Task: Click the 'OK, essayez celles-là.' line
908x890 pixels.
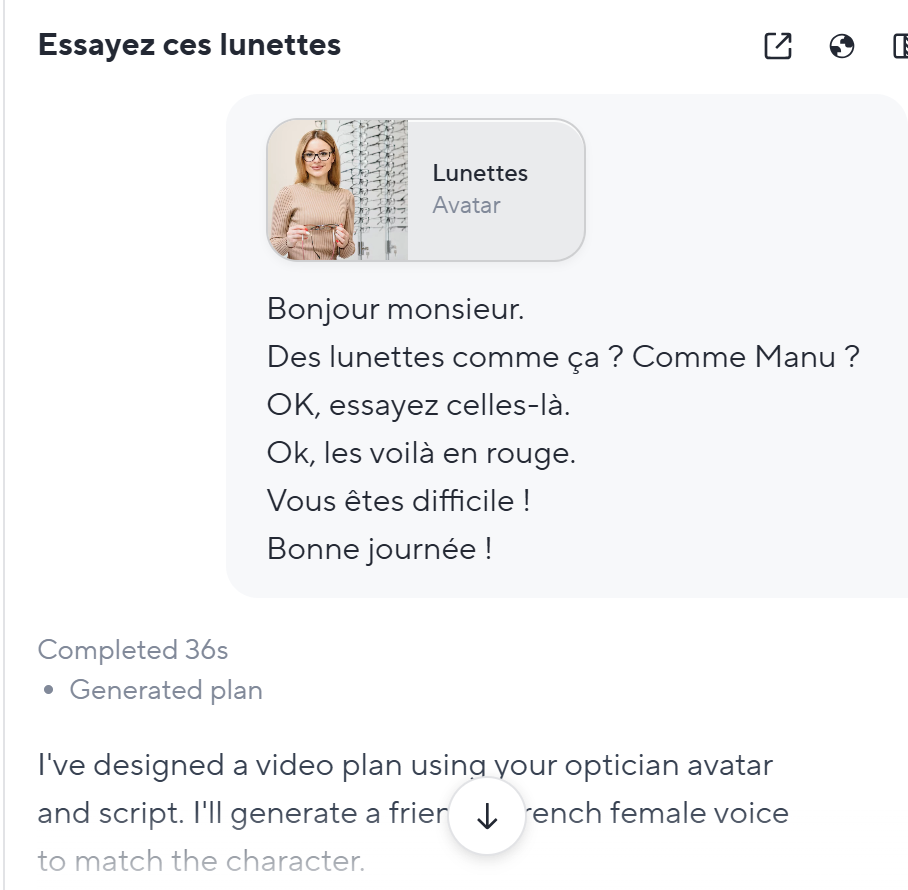Action: click(x=418, y=405)
